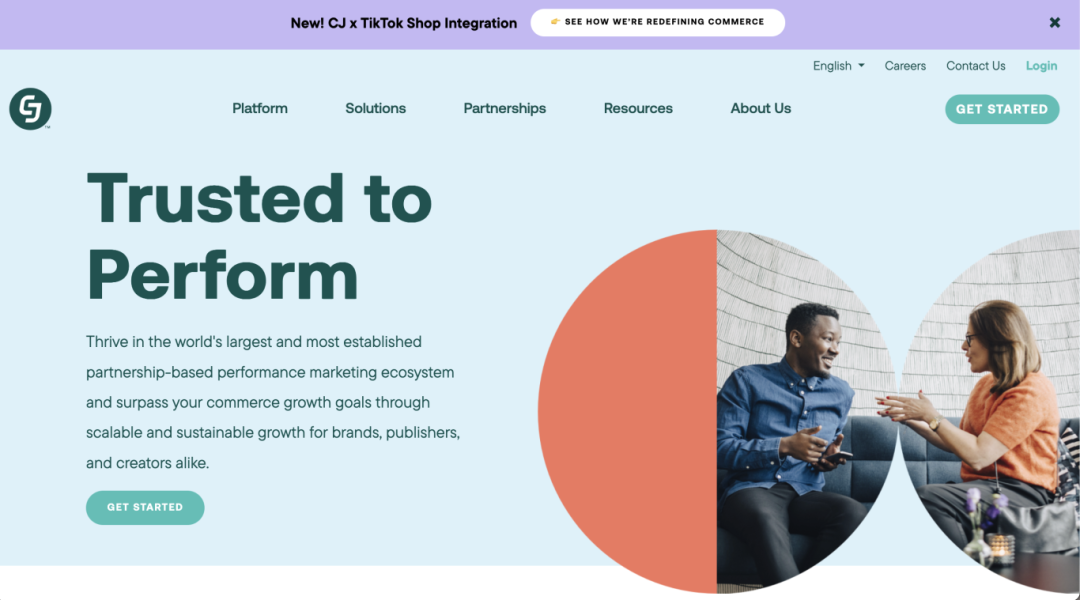The height and width of the screenshot is (600, 1080).
Task: Click the photo of the man in blue shirt
Action: pyautogui.click(x=800, y=410)
